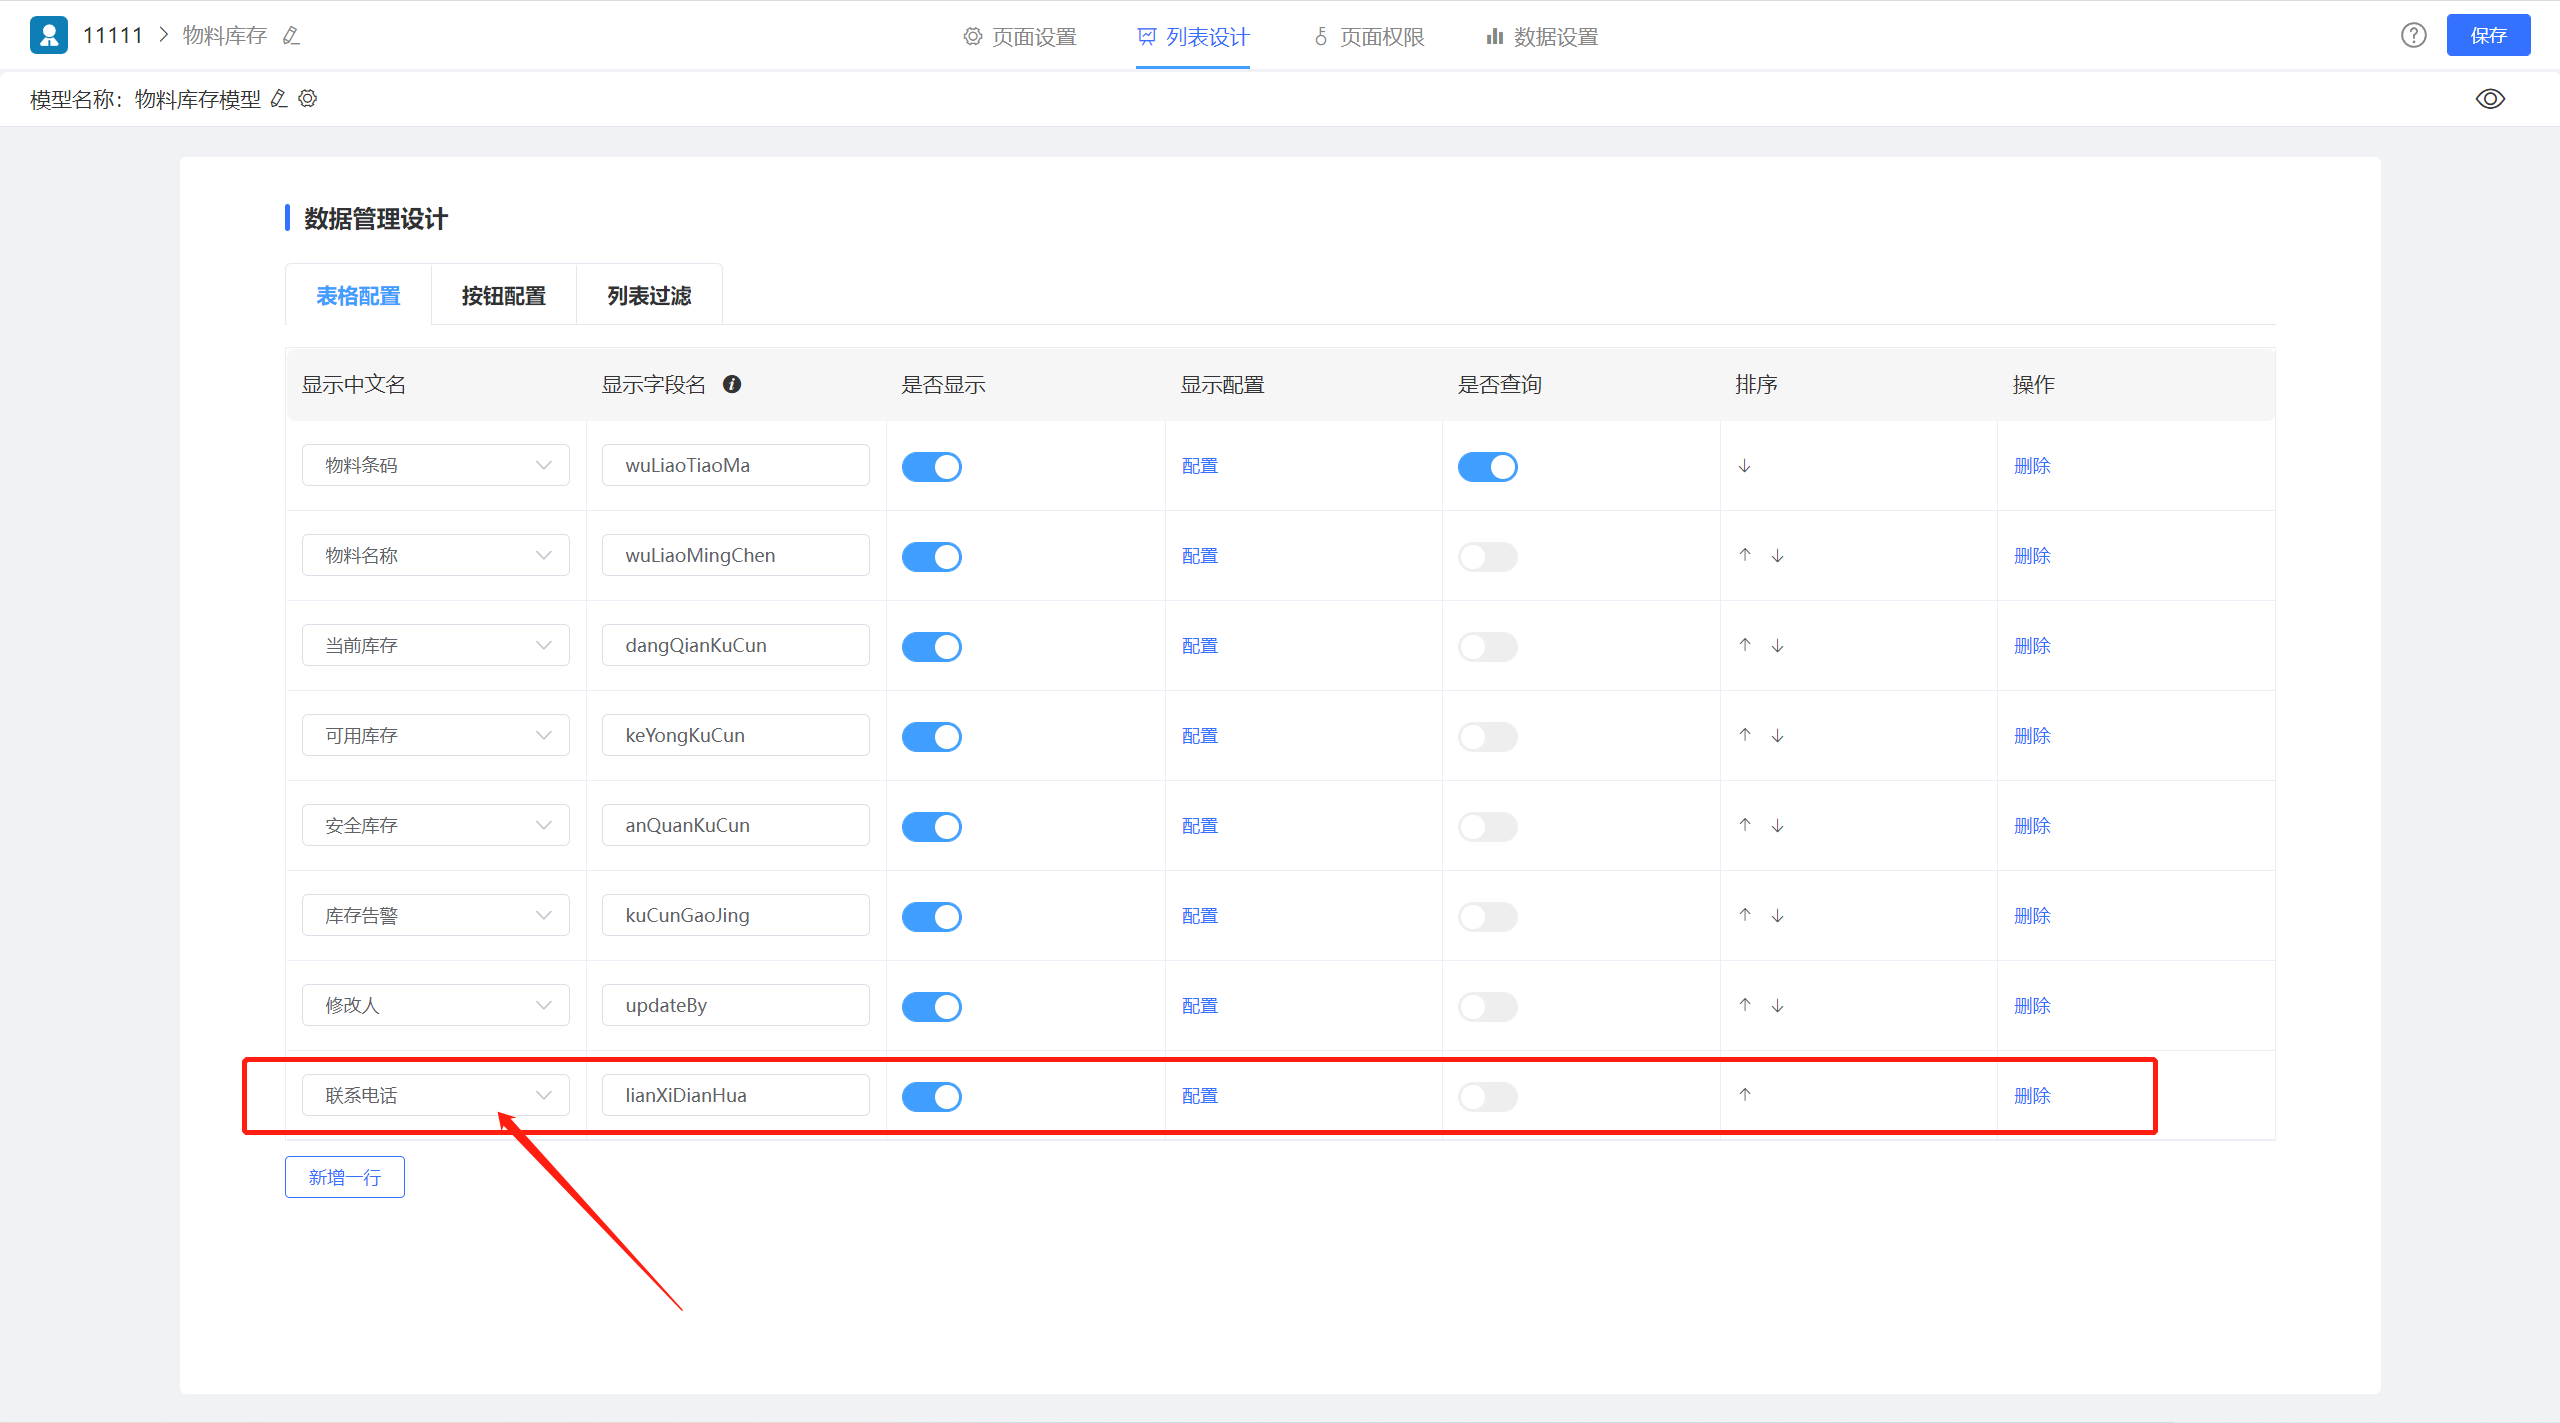Enable 是否查询 for 物料名称
Image resolution: width=2560 pixels, height=1423 pixels.
coord(1487,556)
